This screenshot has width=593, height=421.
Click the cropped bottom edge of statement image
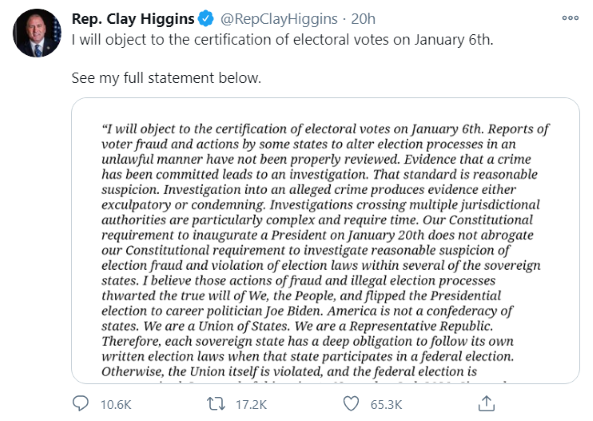click(325, 380)
